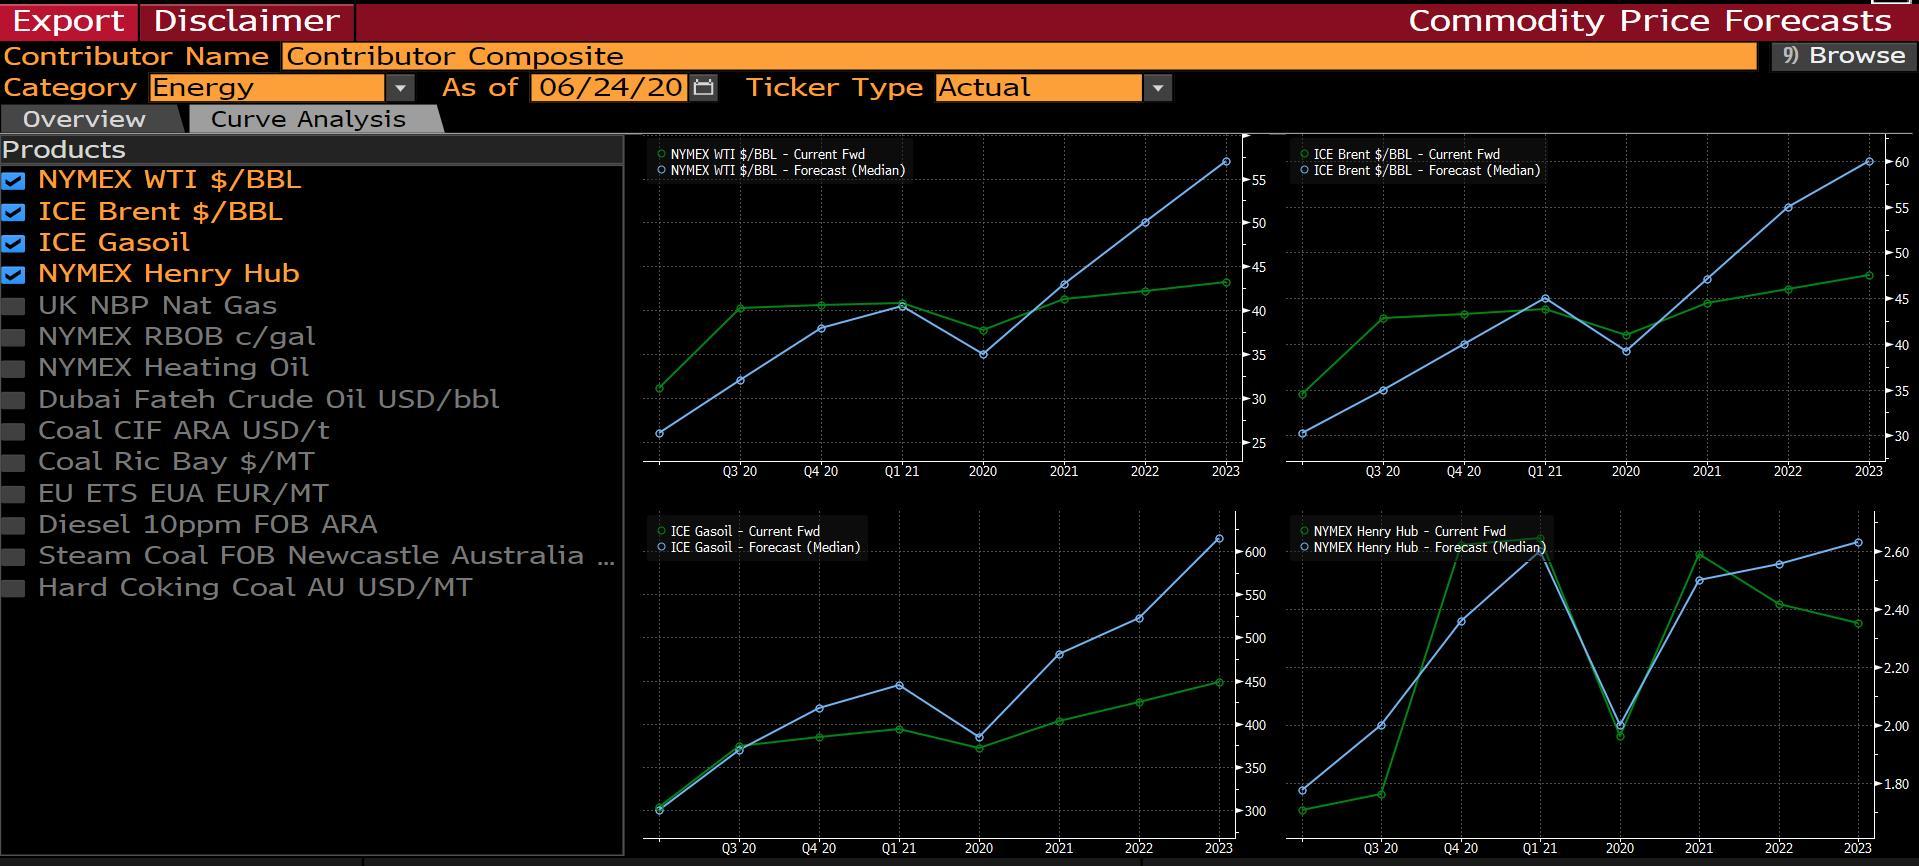Toggle NYMEX WTI Current Fwd green legend marker
Viewport: 1919px width, 866px height.
pyautogui.click(x=661, y=154)
